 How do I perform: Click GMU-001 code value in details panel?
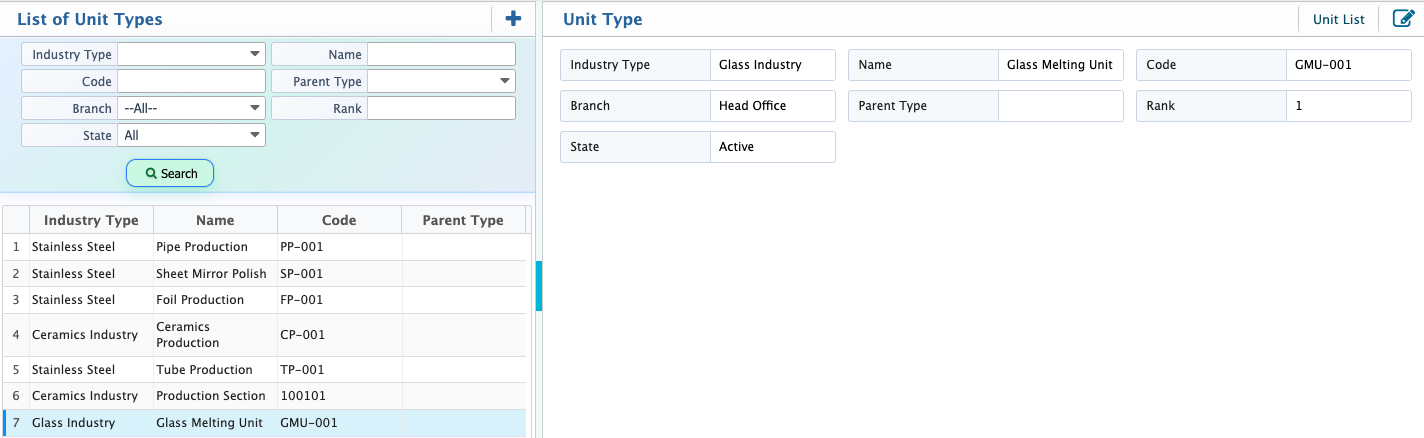click(x=1348, y=65)
